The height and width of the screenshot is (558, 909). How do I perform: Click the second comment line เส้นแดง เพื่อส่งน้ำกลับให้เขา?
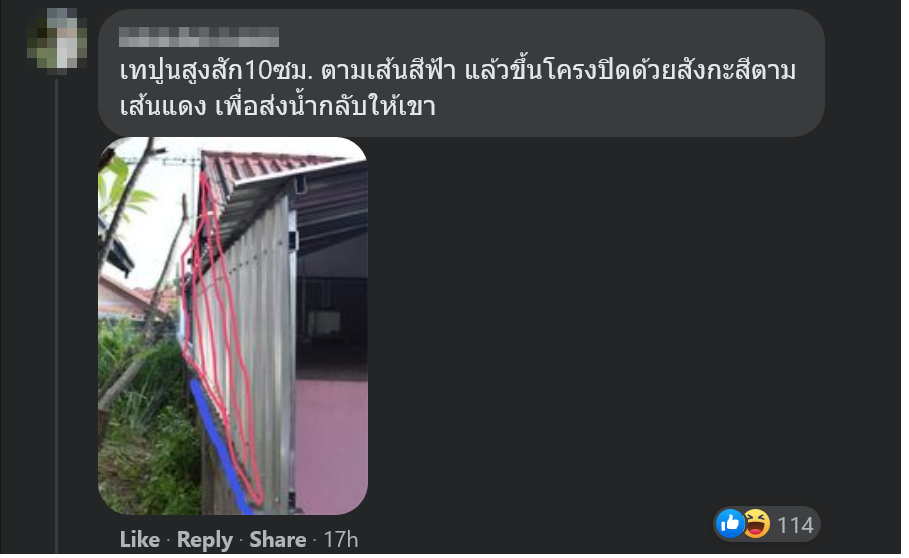click(277, 107)
